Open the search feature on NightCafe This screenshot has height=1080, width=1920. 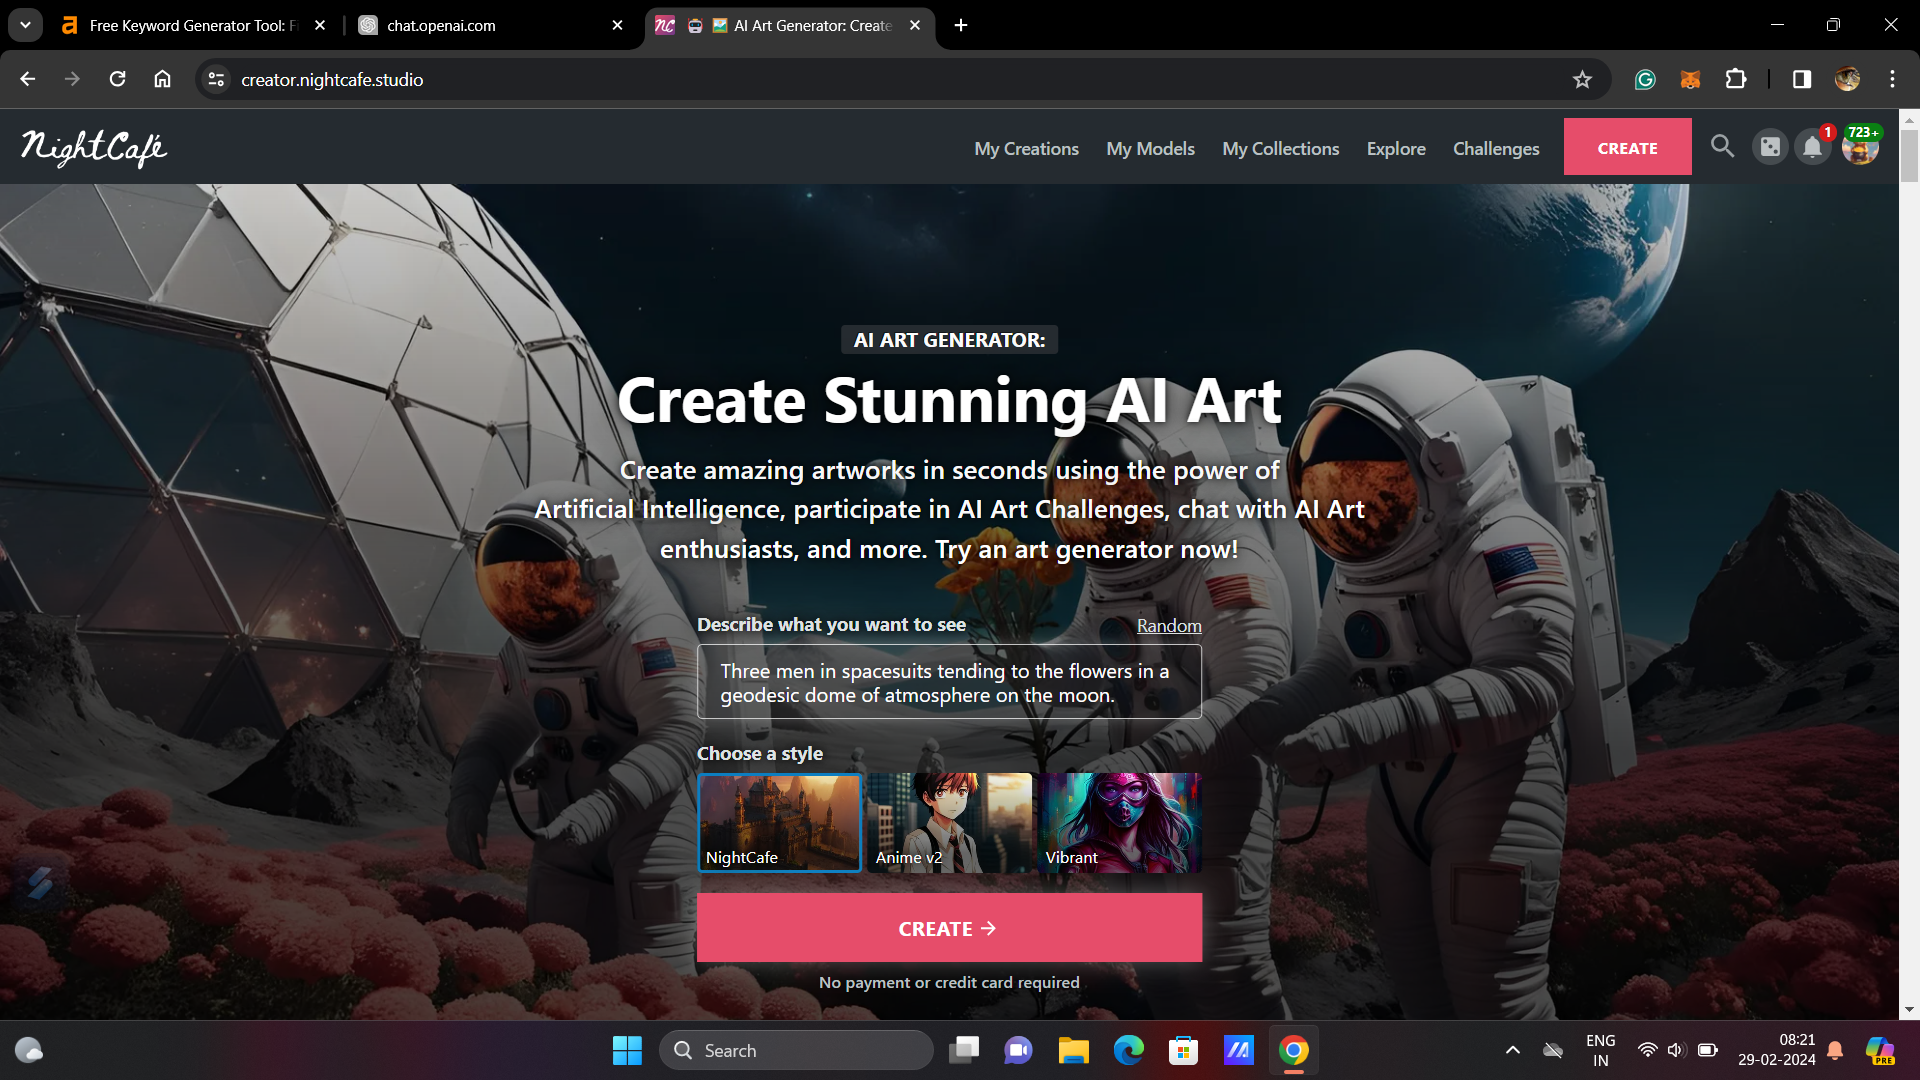click(x=1722, y=146)
